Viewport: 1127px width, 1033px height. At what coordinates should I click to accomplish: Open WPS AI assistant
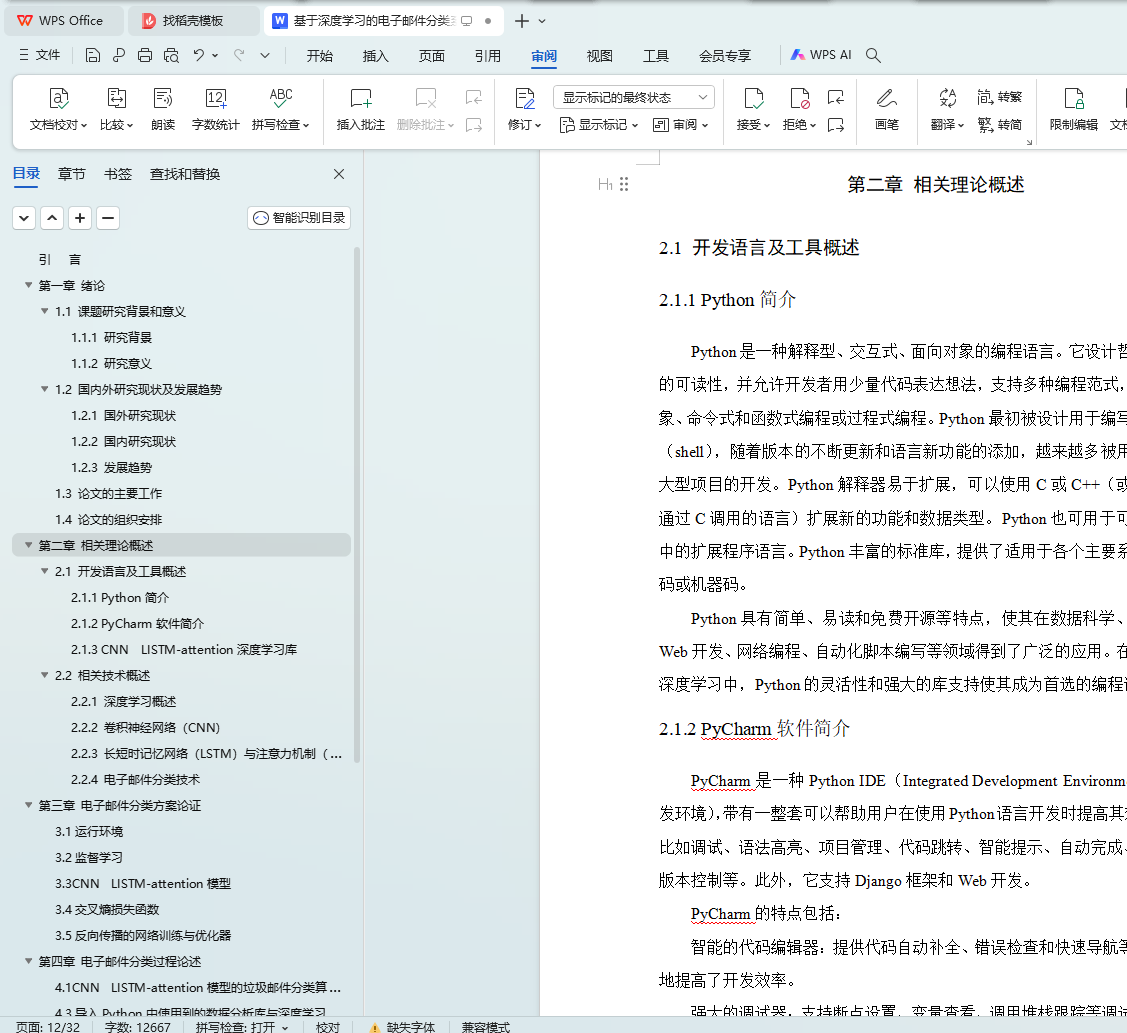coord(821,55)
